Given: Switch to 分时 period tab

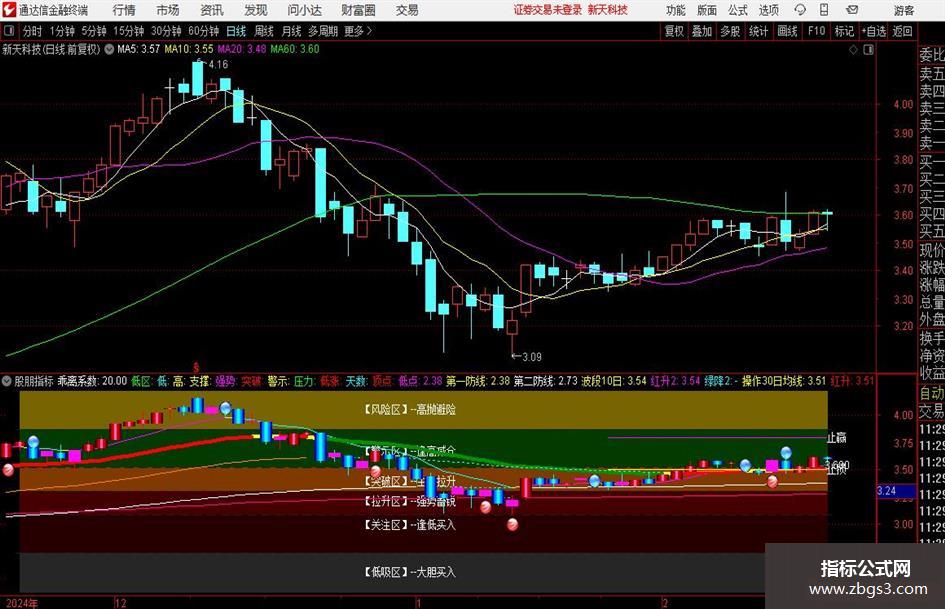Looking at the screenshot, I should [x=33, y=31].
